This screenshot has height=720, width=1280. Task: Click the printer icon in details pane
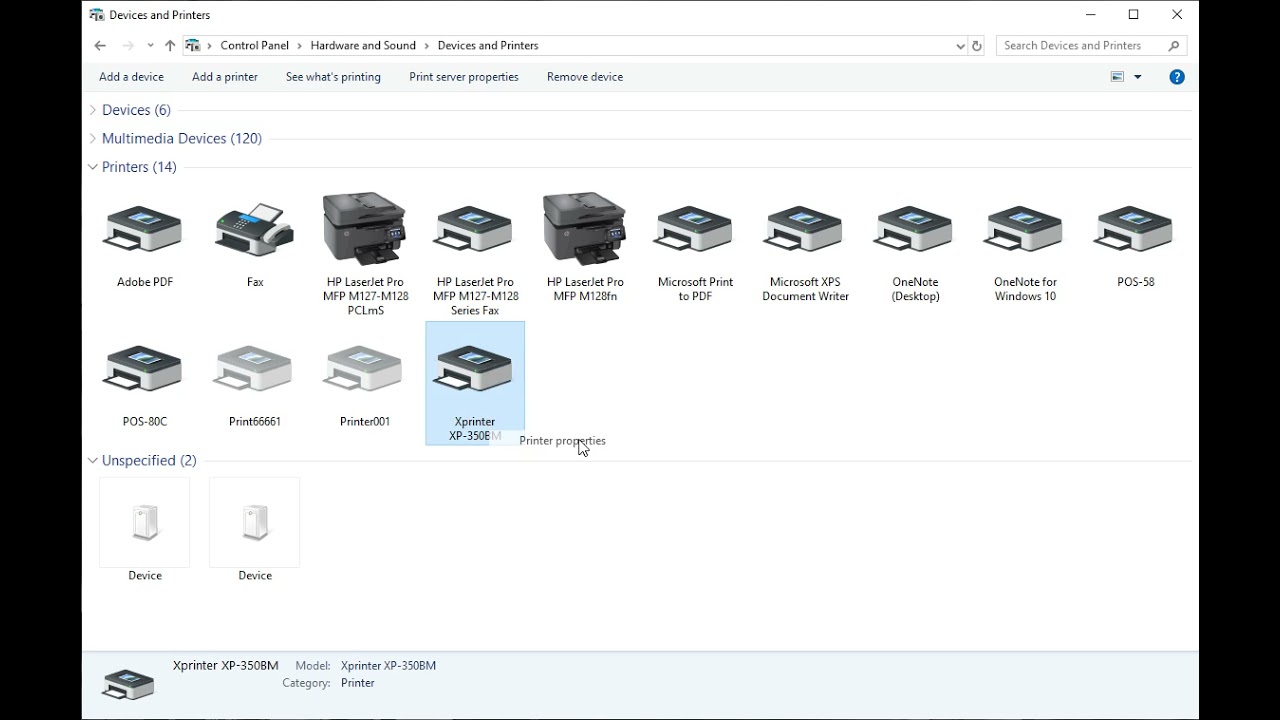click(129, 684)
